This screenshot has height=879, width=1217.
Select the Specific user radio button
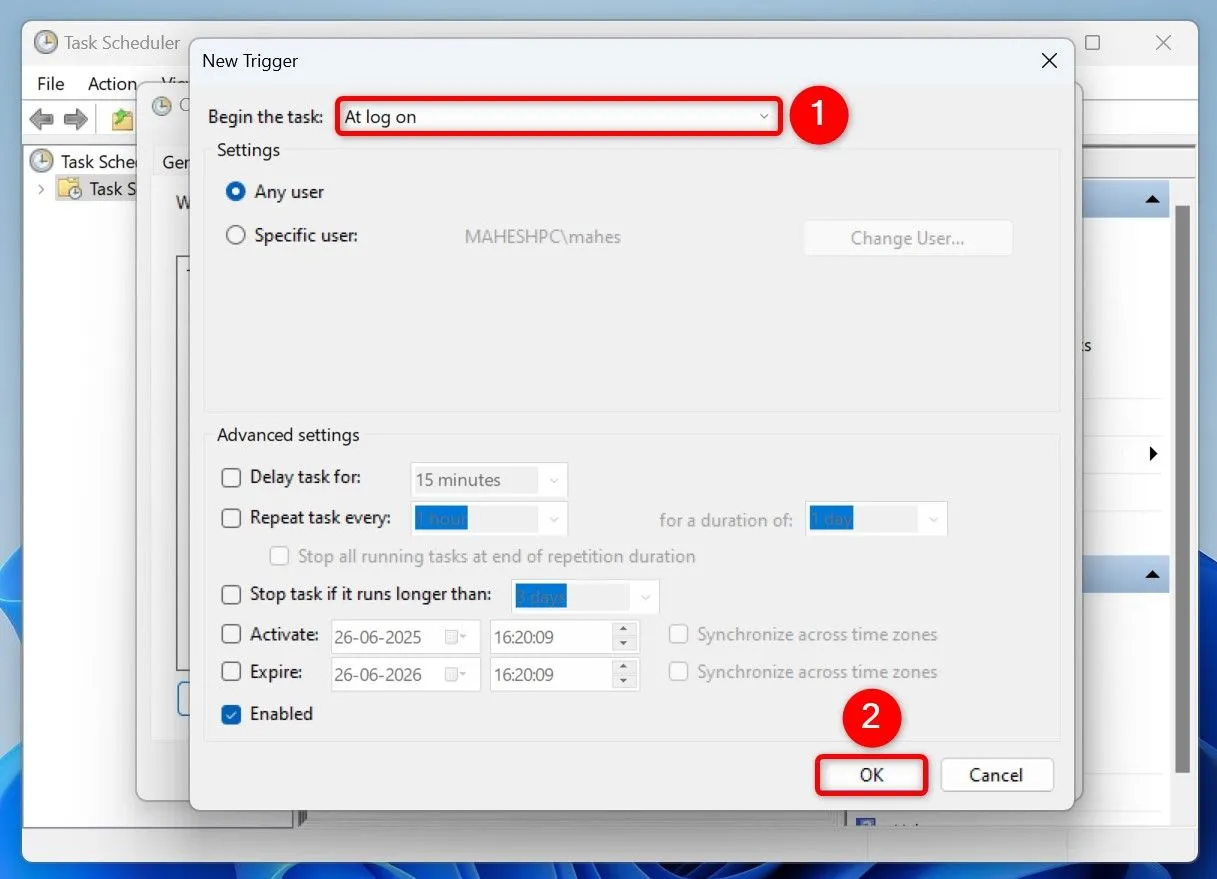(x=236, y=236)
